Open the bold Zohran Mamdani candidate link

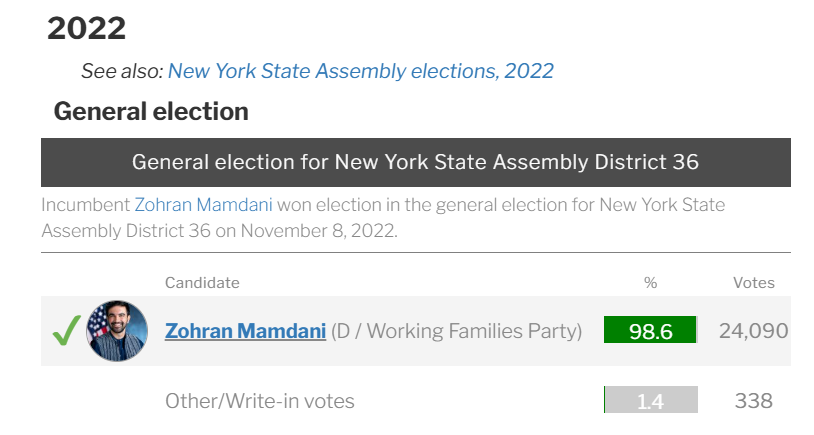click(245, 331)
